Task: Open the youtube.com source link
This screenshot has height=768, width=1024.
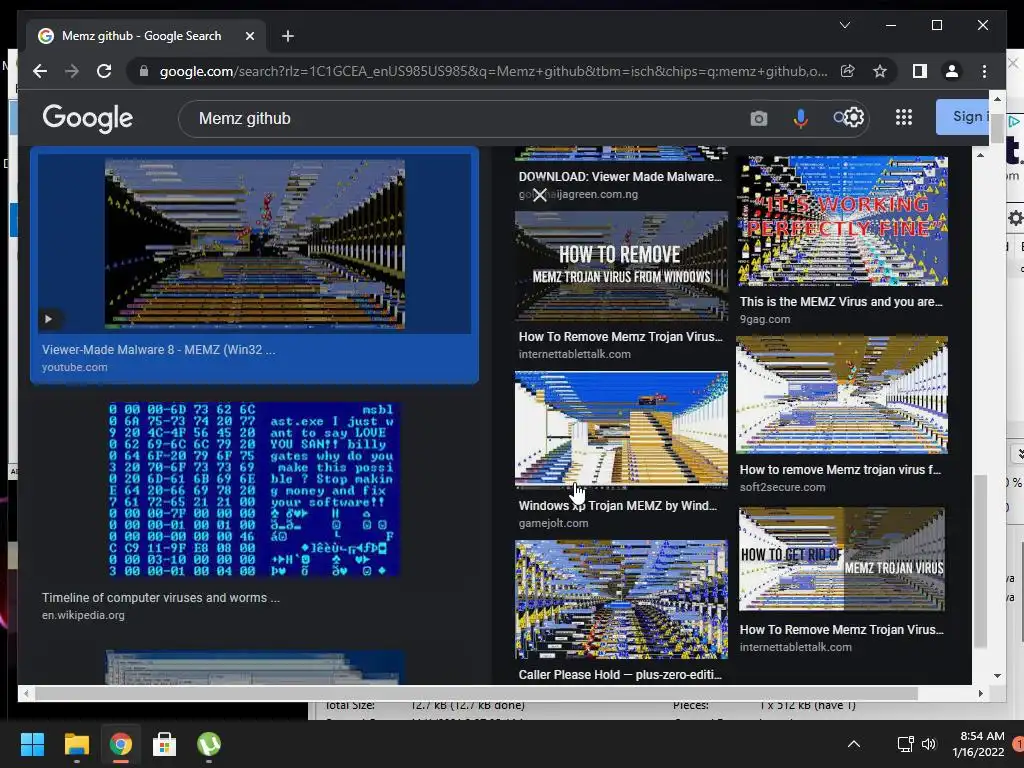Action: 74,367
